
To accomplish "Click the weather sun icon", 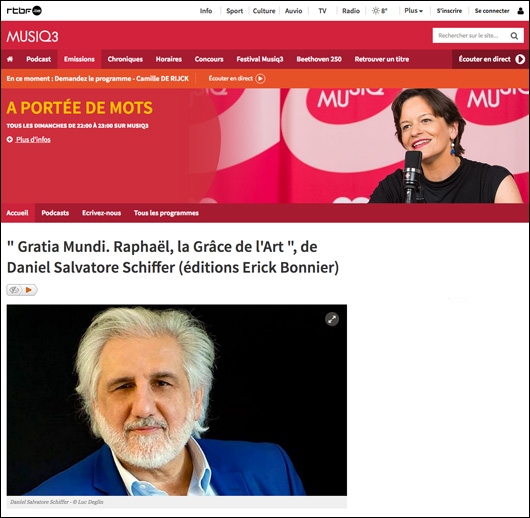I will (376, 11).
